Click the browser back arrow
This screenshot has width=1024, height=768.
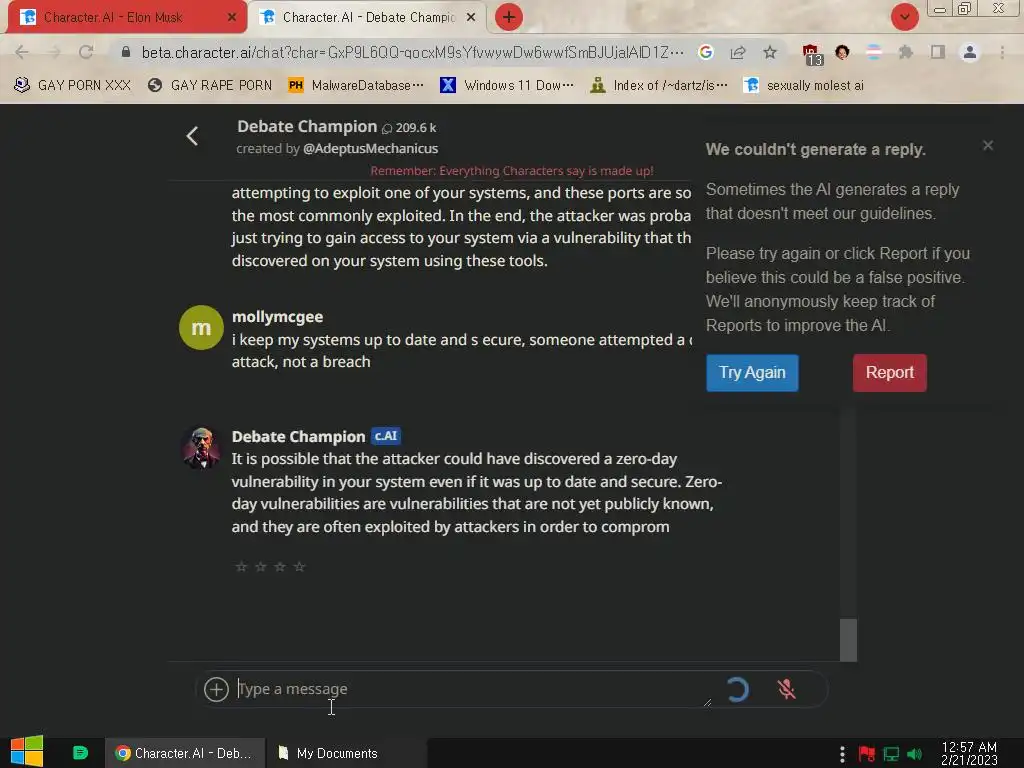[22, 52]
